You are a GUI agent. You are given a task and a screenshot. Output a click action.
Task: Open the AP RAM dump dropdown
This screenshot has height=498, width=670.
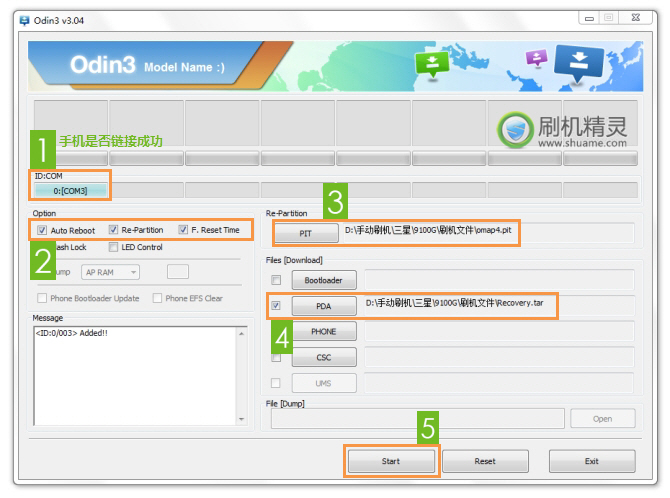(111, 272)
